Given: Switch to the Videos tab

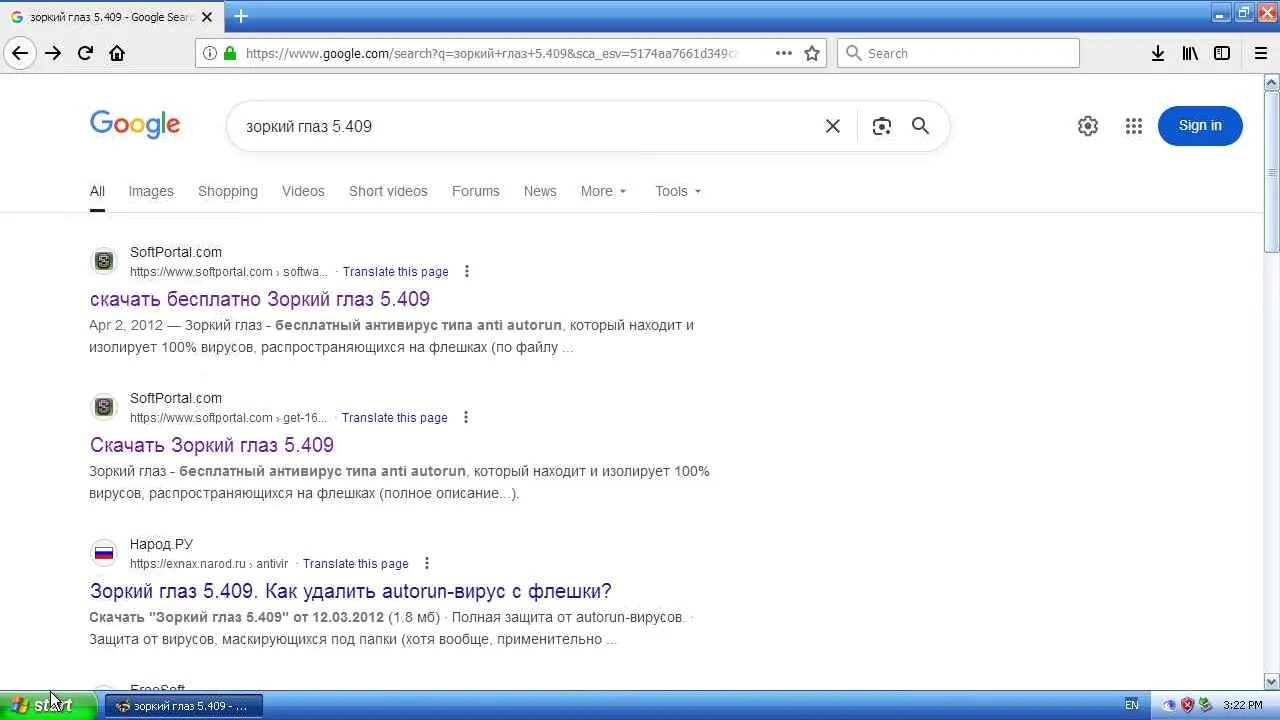Looking at the screenshot, I should (x=303, y=191).
